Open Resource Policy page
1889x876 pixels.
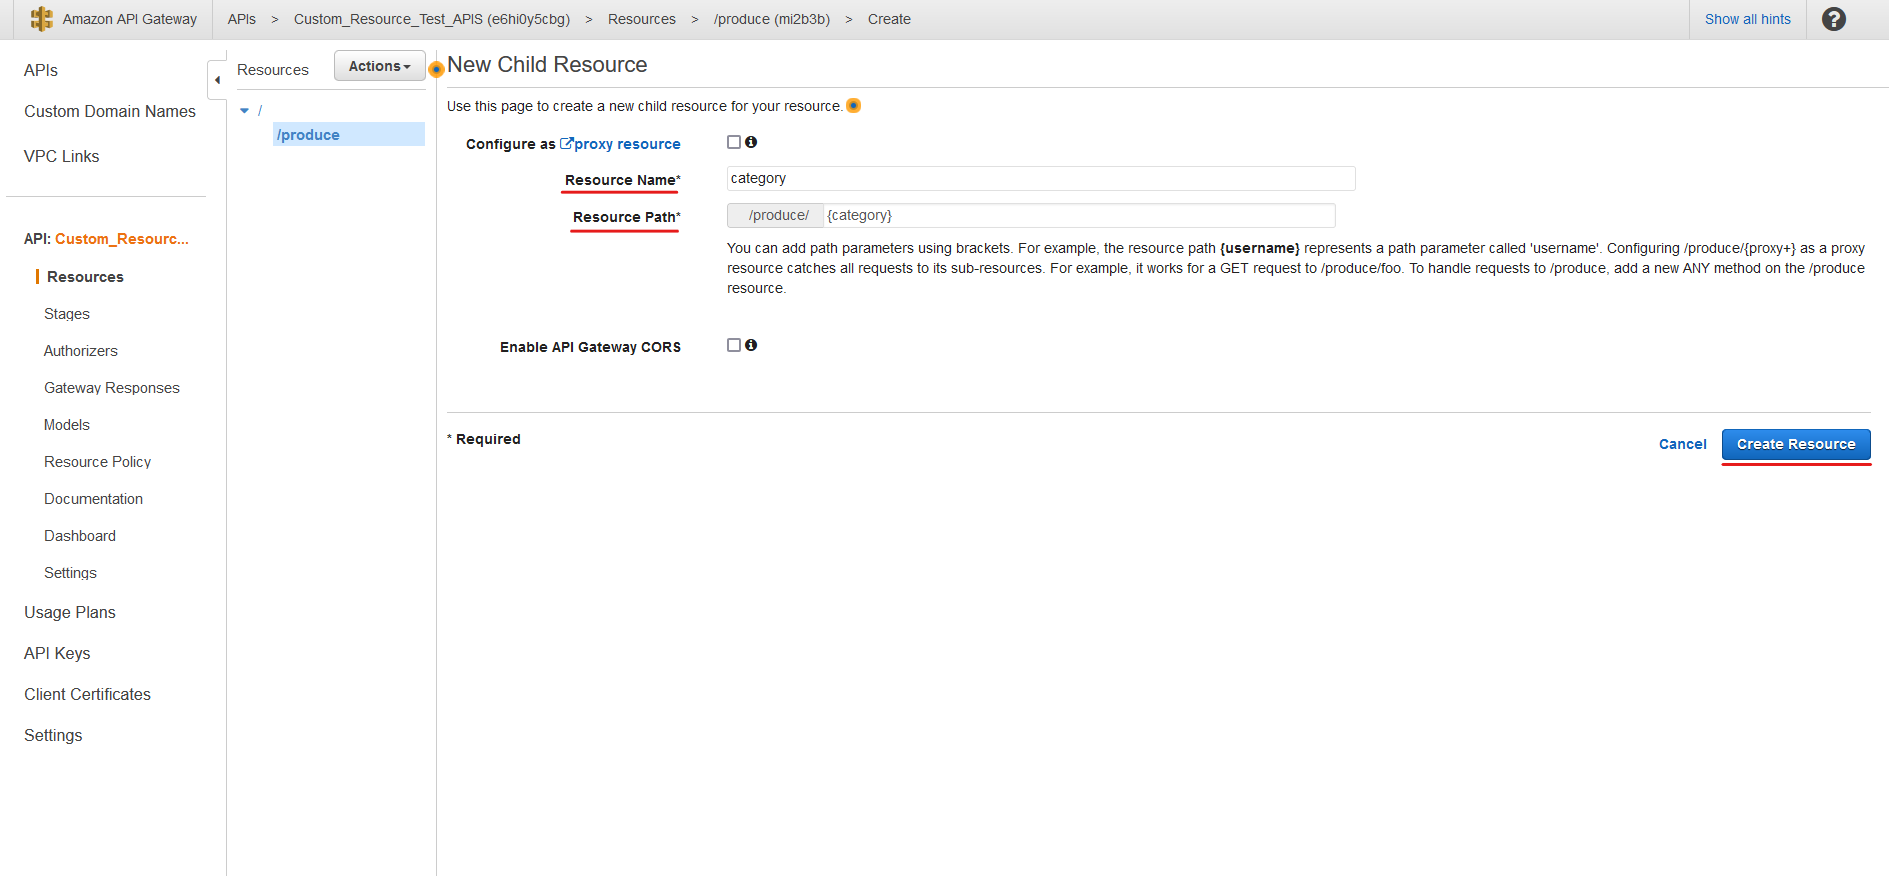click(98, 462)
